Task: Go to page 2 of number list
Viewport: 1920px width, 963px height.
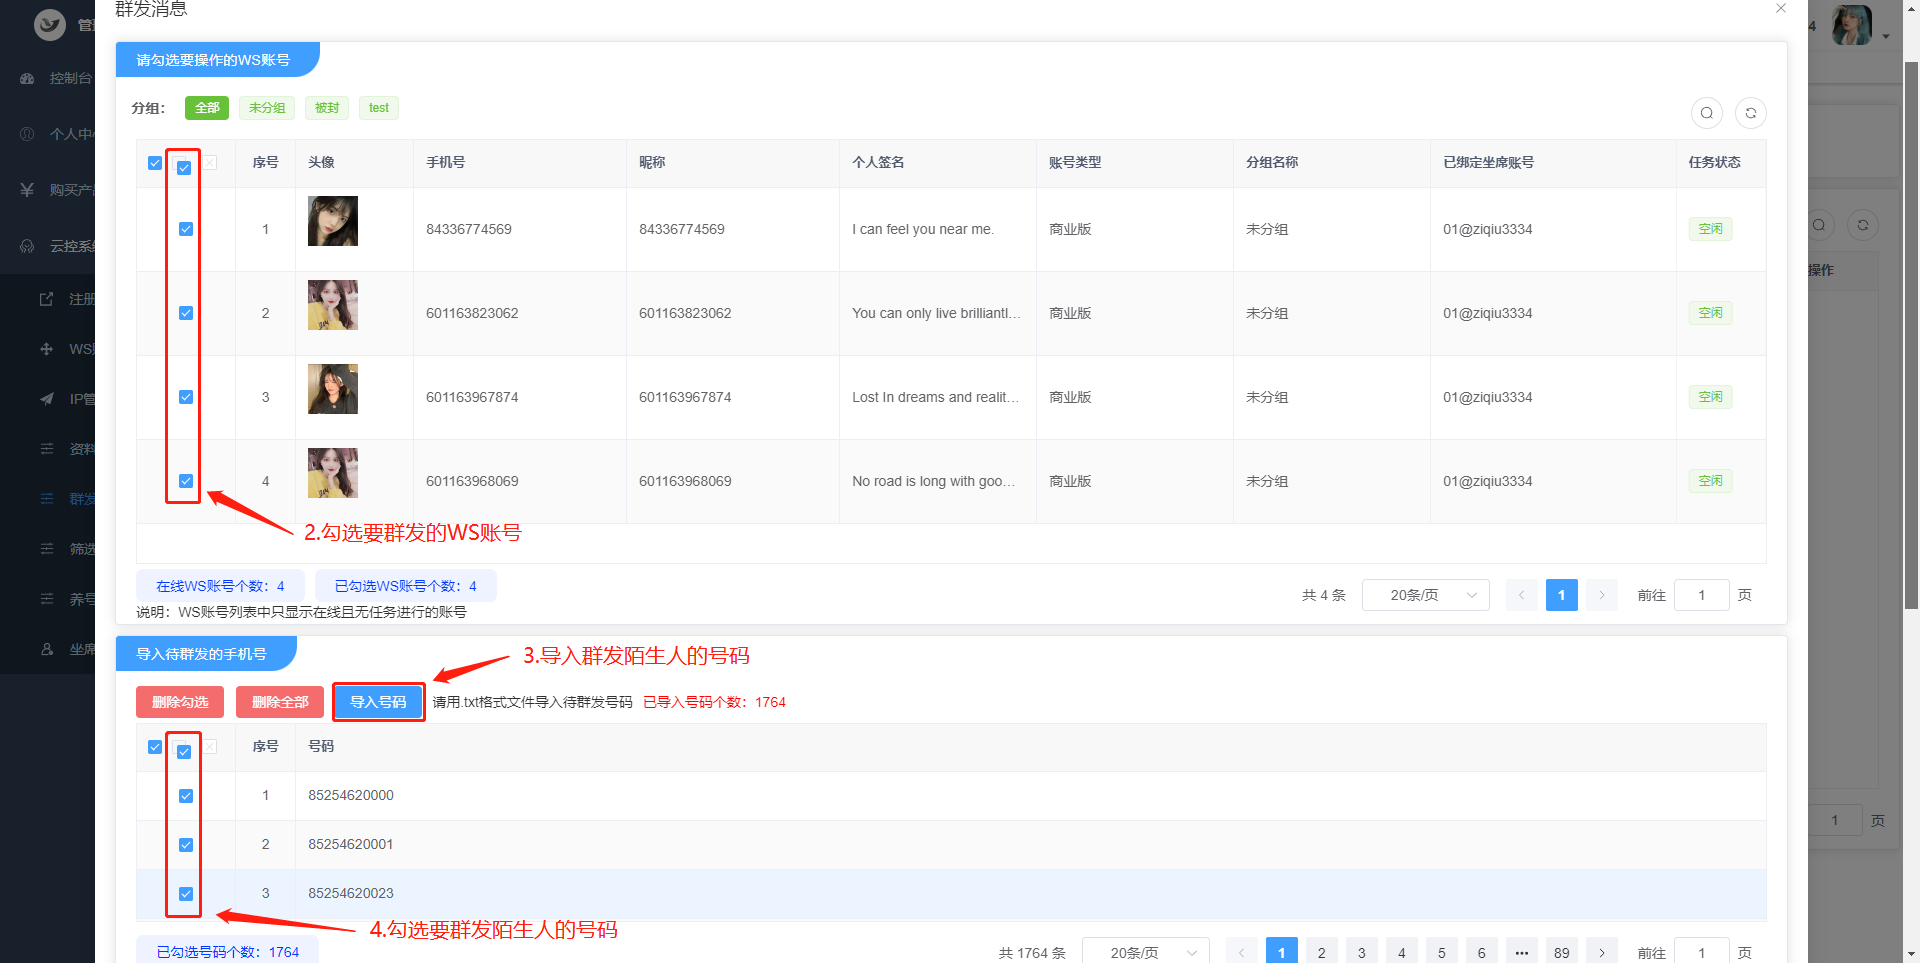Action: (x=1322, y=952)
